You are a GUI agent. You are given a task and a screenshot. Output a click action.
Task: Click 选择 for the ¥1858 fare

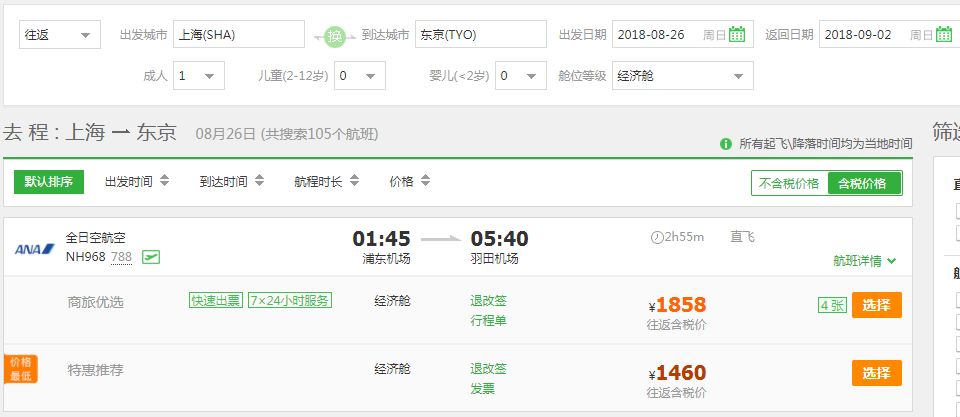tap(877, 305)
